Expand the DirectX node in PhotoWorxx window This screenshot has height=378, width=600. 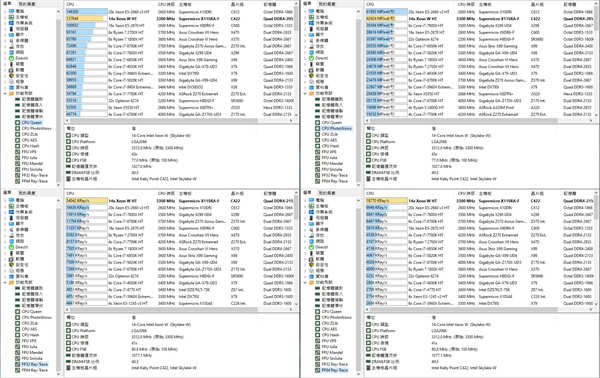pos(305,58)
